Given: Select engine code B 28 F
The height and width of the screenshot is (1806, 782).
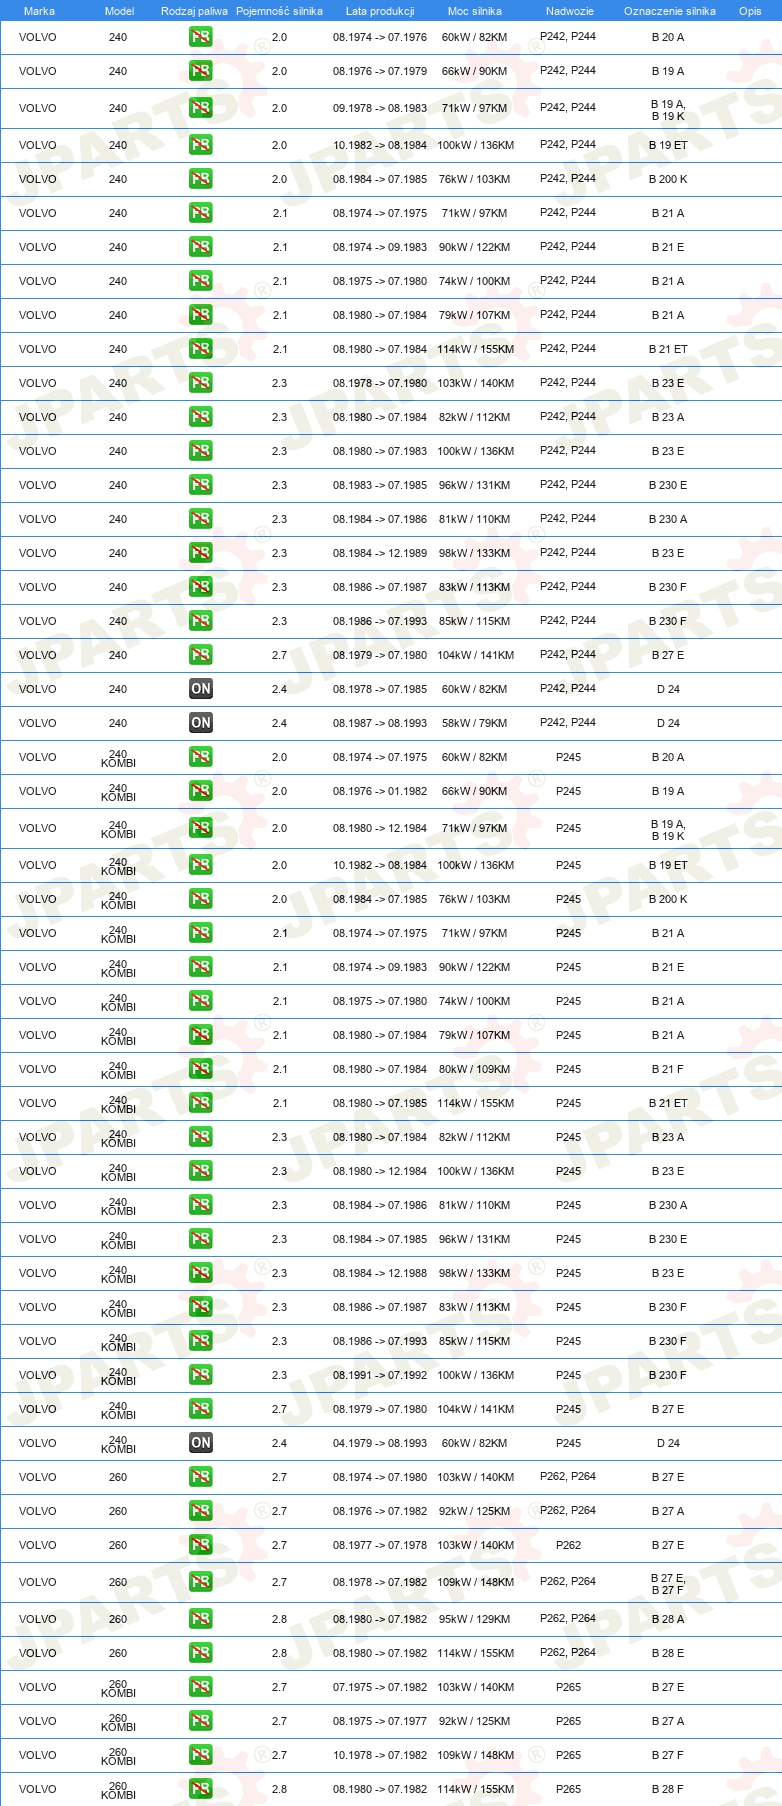Looking at the screenshot, I should click(x=668, y=1789).
